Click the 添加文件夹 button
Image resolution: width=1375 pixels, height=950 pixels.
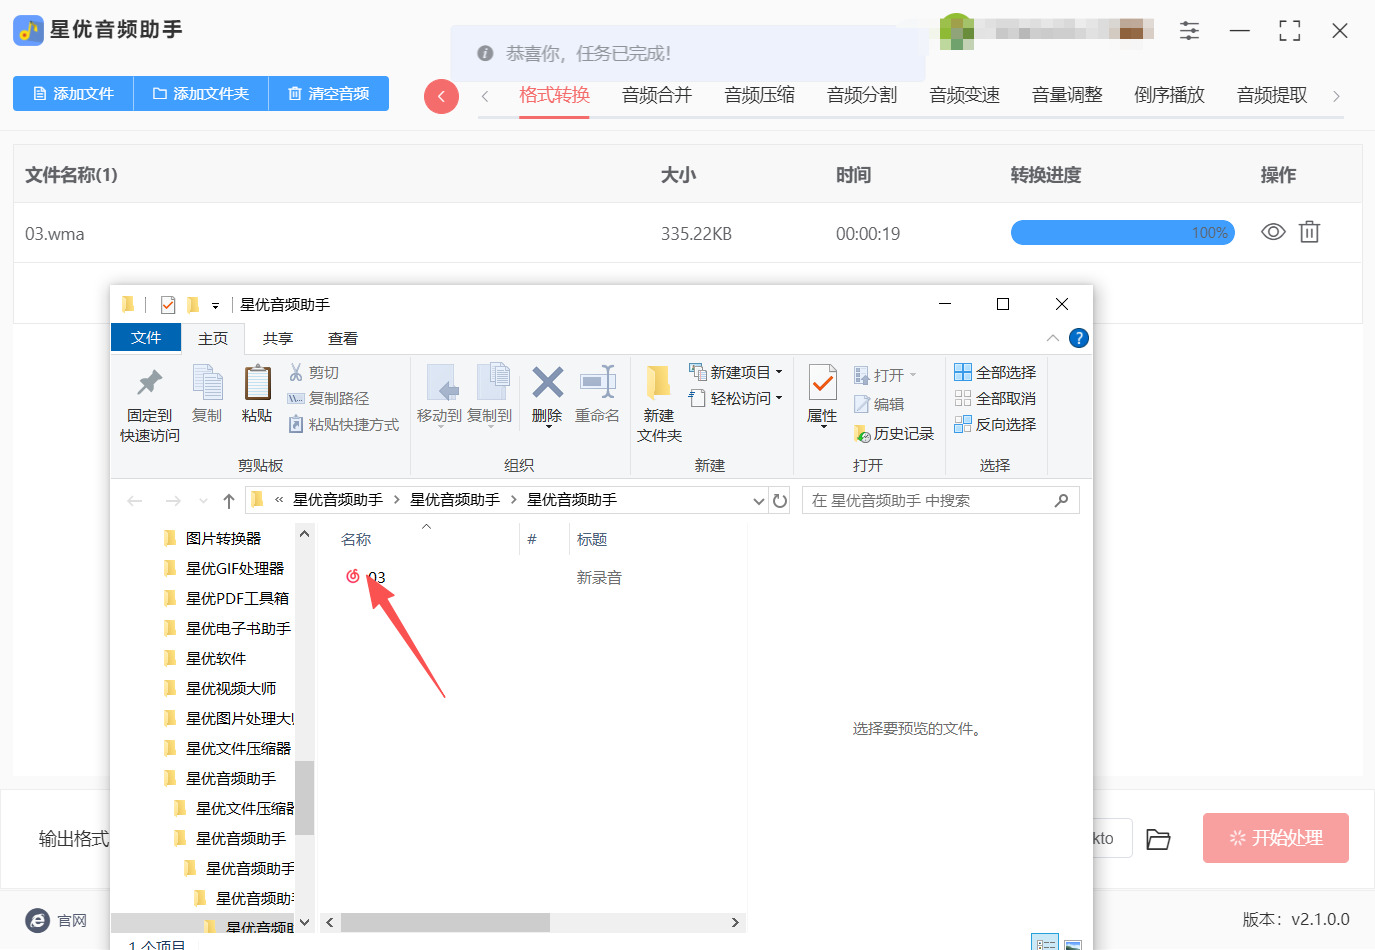[x=201, y=93]
